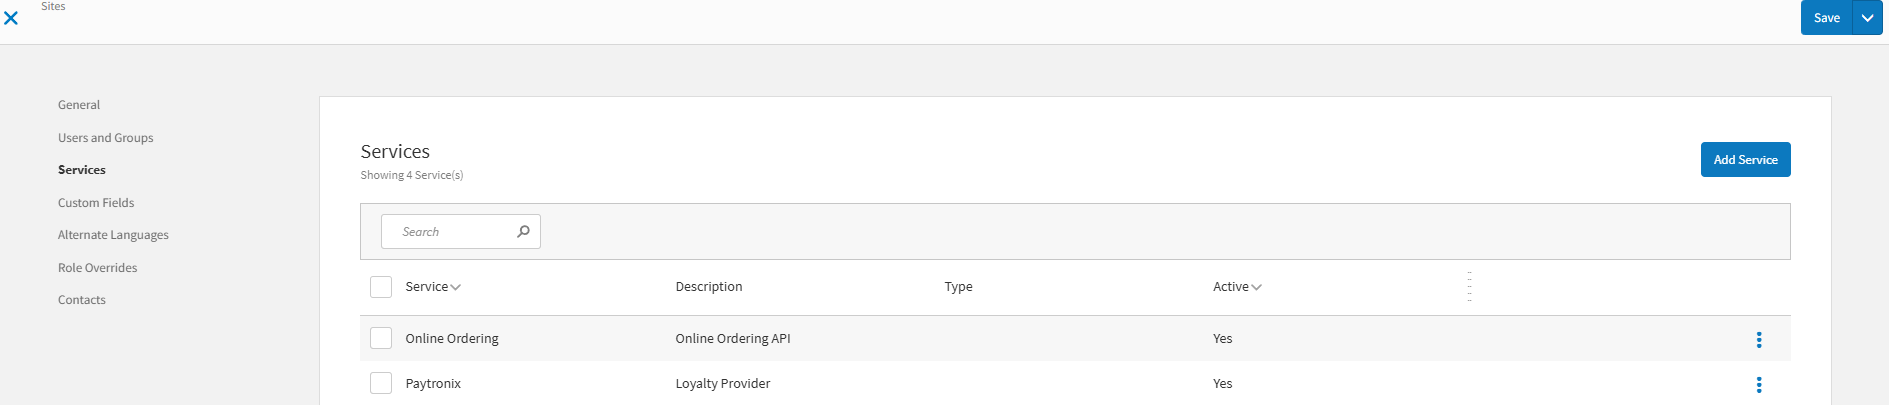The height and width of the screenshot is (405, 1889).
Task: Click the column settings handle icon
Action: [x=1469, y=286]
